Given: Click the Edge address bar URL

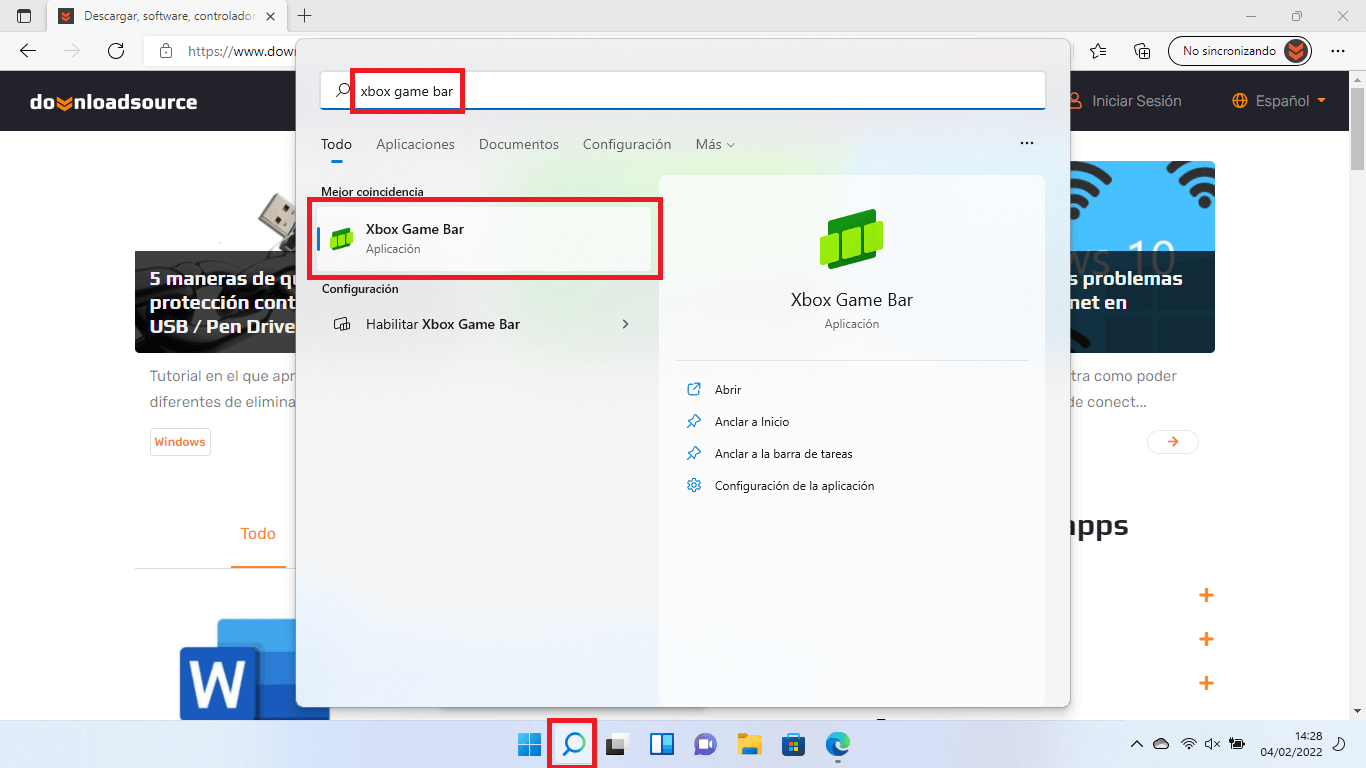Looking at the screenshot, I should pyautogui.click(x=241, y=50).
